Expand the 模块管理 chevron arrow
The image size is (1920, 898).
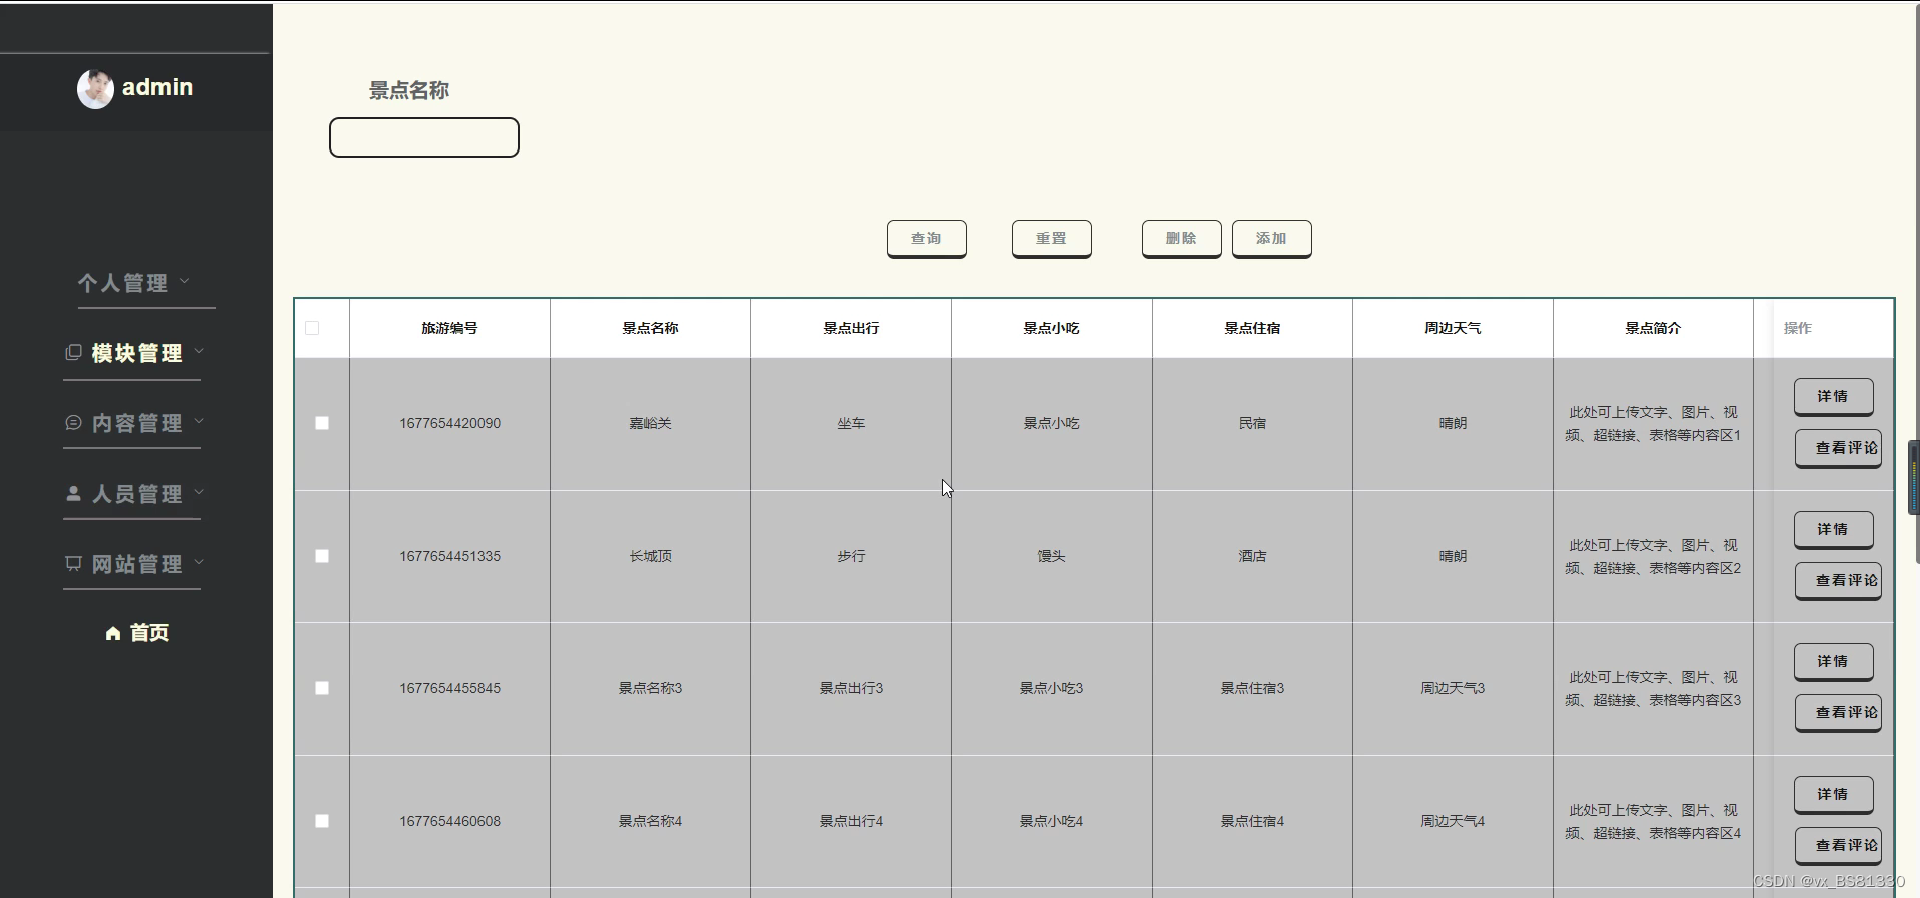click(199, 351)
